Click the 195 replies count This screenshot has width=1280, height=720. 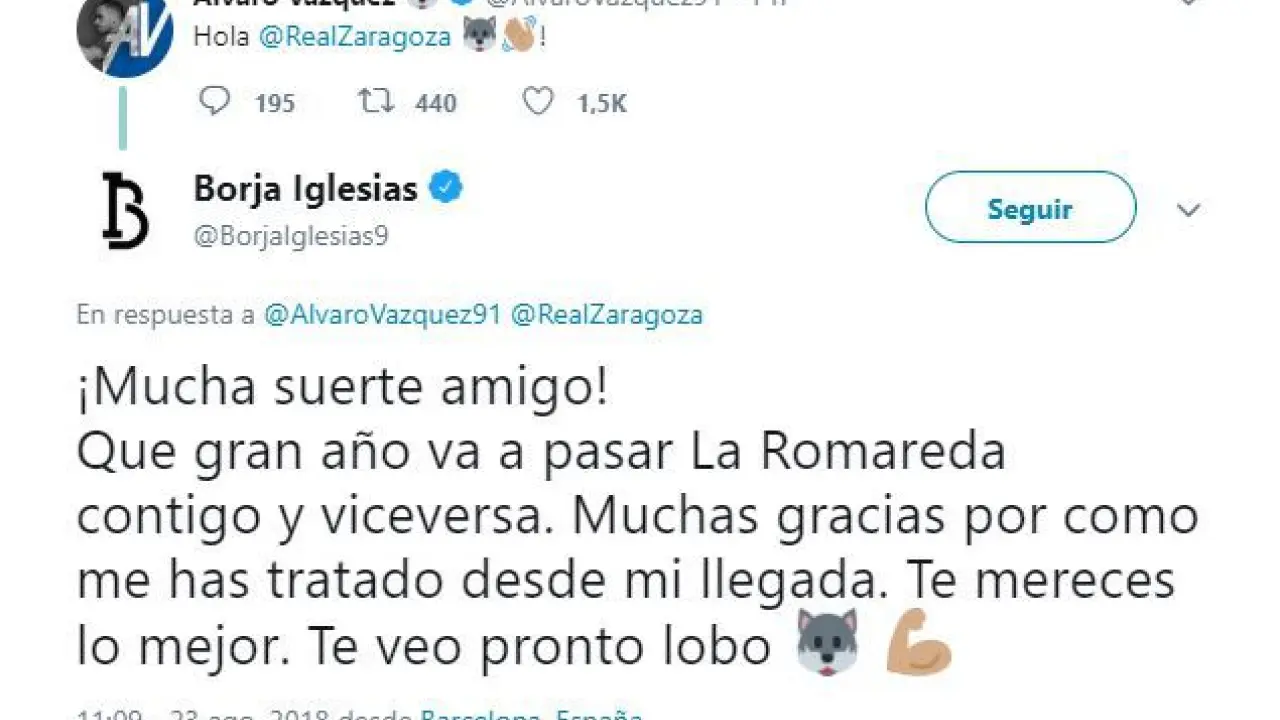tap(274, 102)
